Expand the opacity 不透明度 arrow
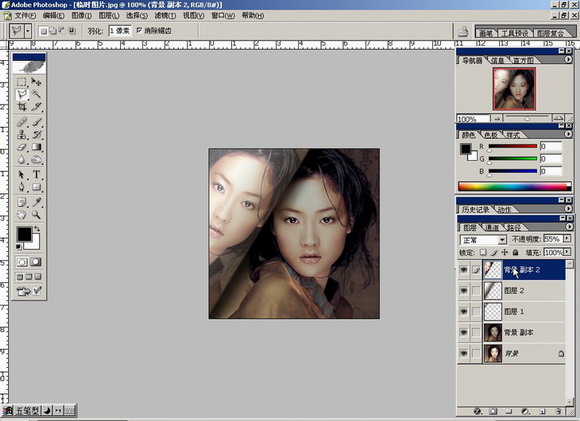 click(x=567, y=239)
